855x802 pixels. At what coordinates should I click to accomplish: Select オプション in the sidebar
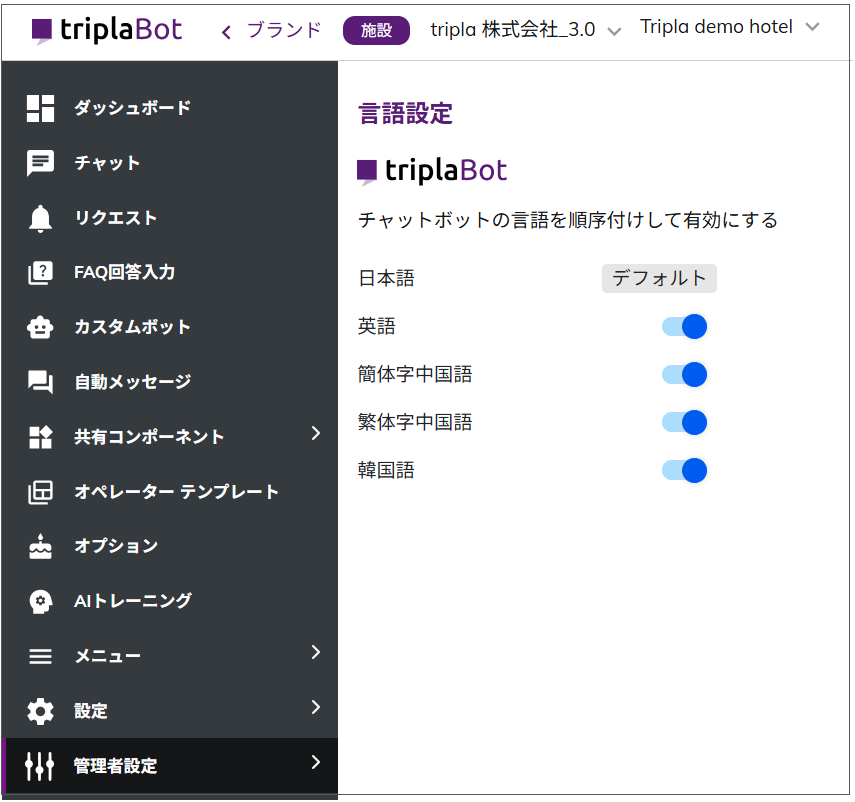pos(170,546)
